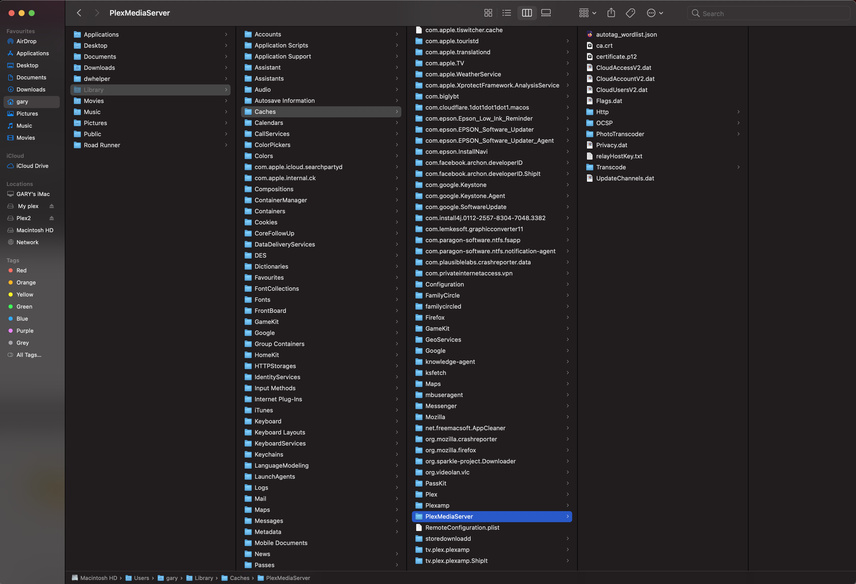Click the Share toolbar icon
The height and width of the screenshot is (584, 856).
[611, 13]
